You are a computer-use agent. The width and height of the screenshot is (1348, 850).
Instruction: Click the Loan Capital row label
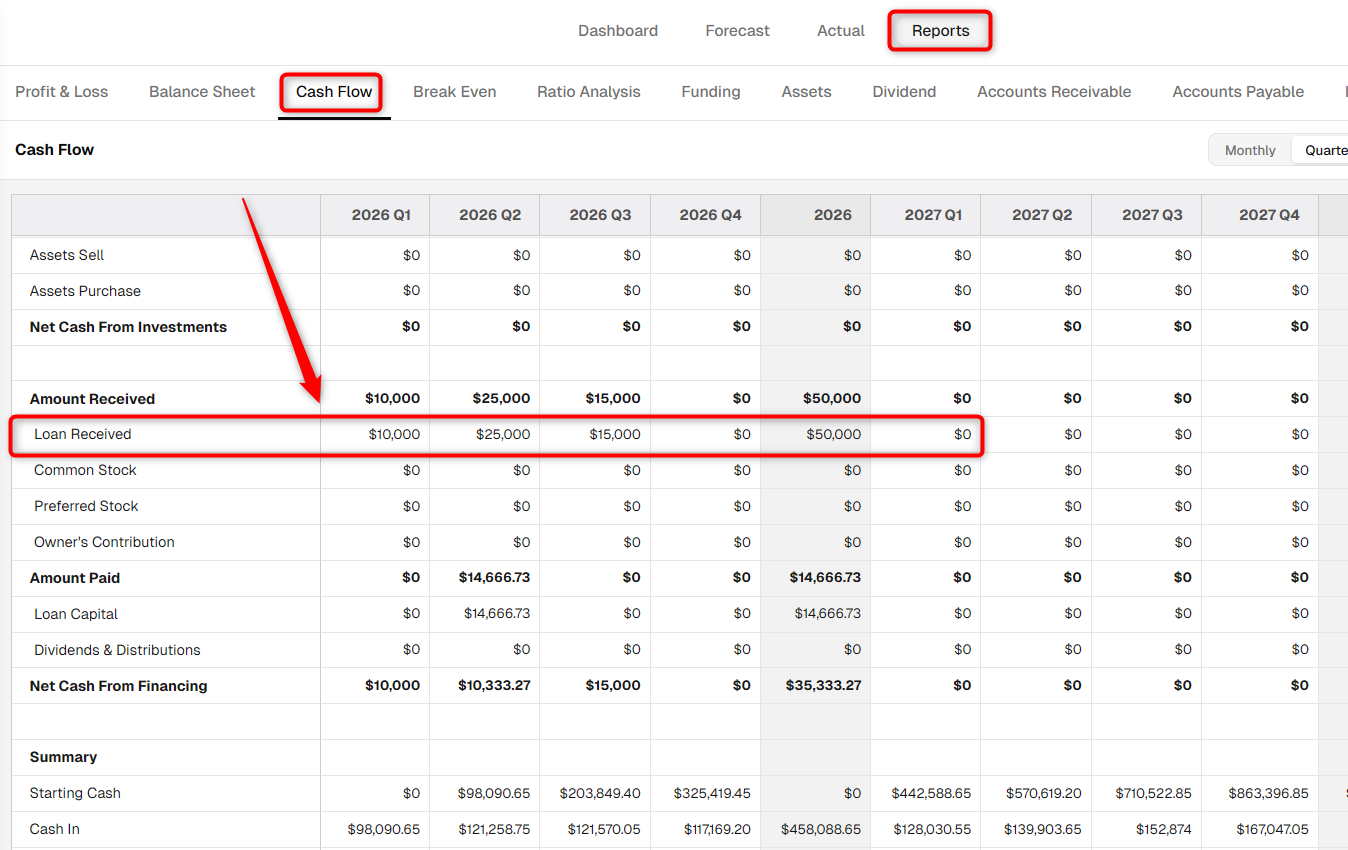point(76,614)
